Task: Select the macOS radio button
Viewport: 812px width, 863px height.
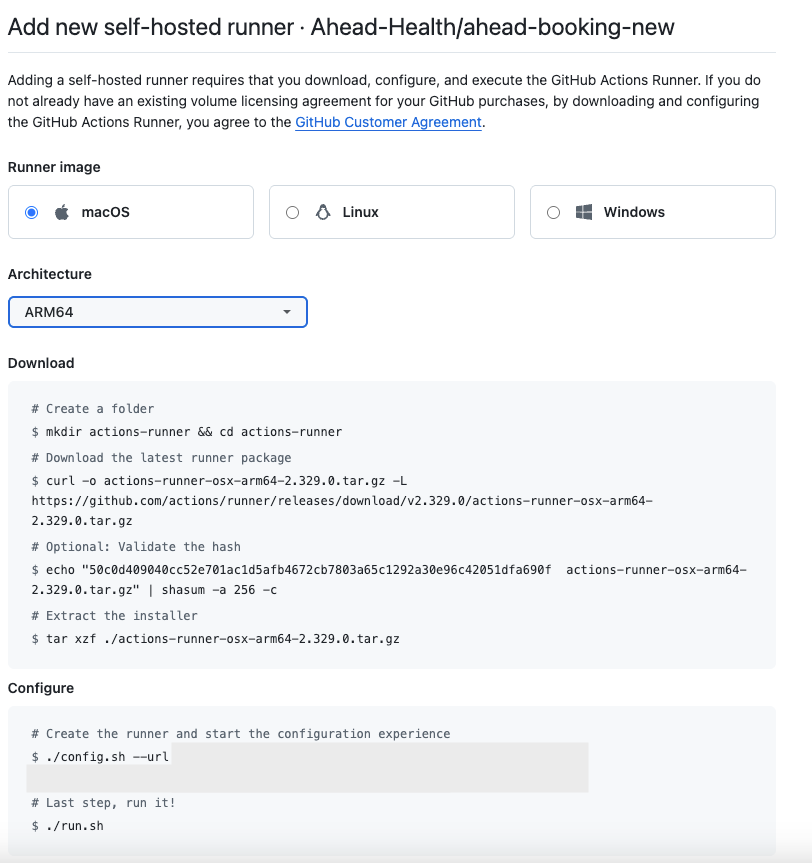Action: click(32, 212)
